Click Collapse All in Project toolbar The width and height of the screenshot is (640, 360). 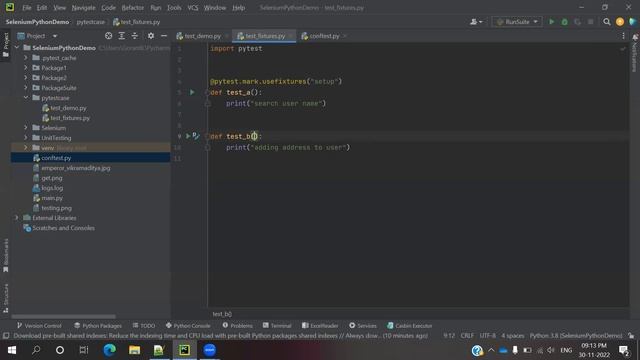[x=135, y=36]
